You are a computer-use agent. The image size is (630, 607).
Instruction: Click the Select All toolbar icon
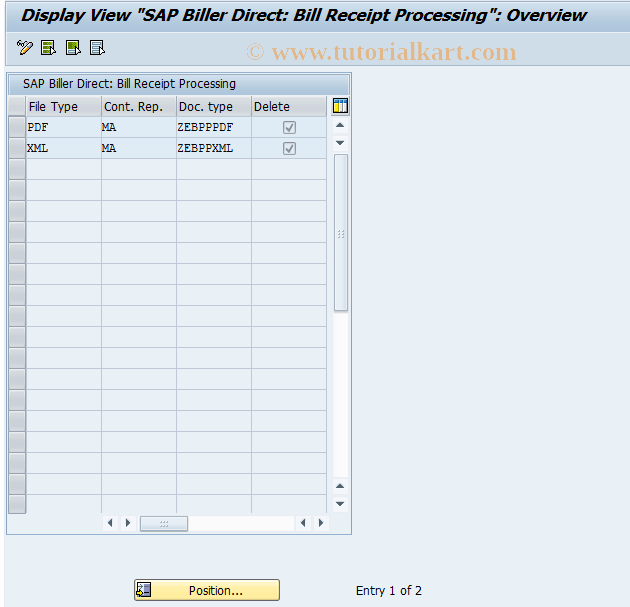point(49,48)
